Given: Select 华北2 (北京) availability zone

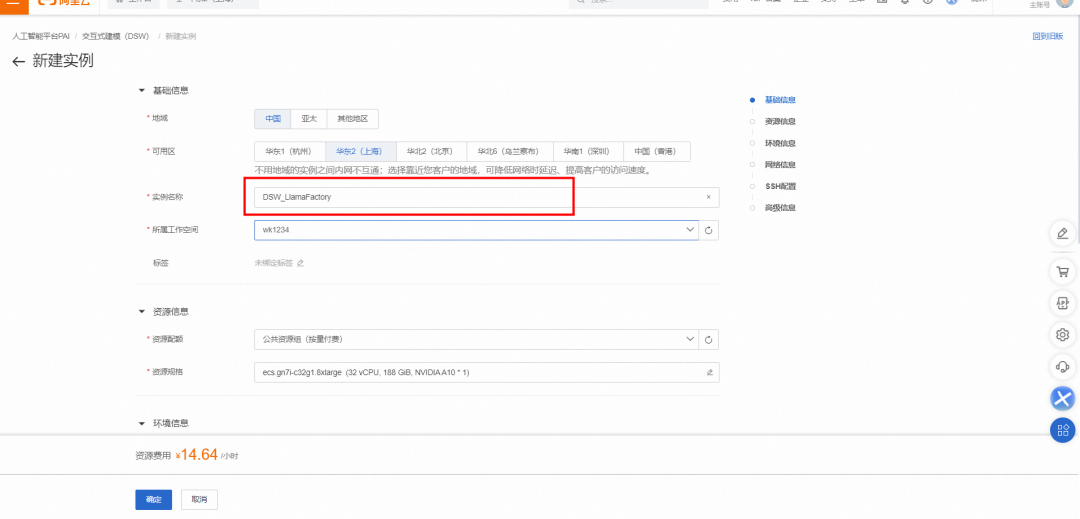Looking at the screenshot, I should point(432,151).
